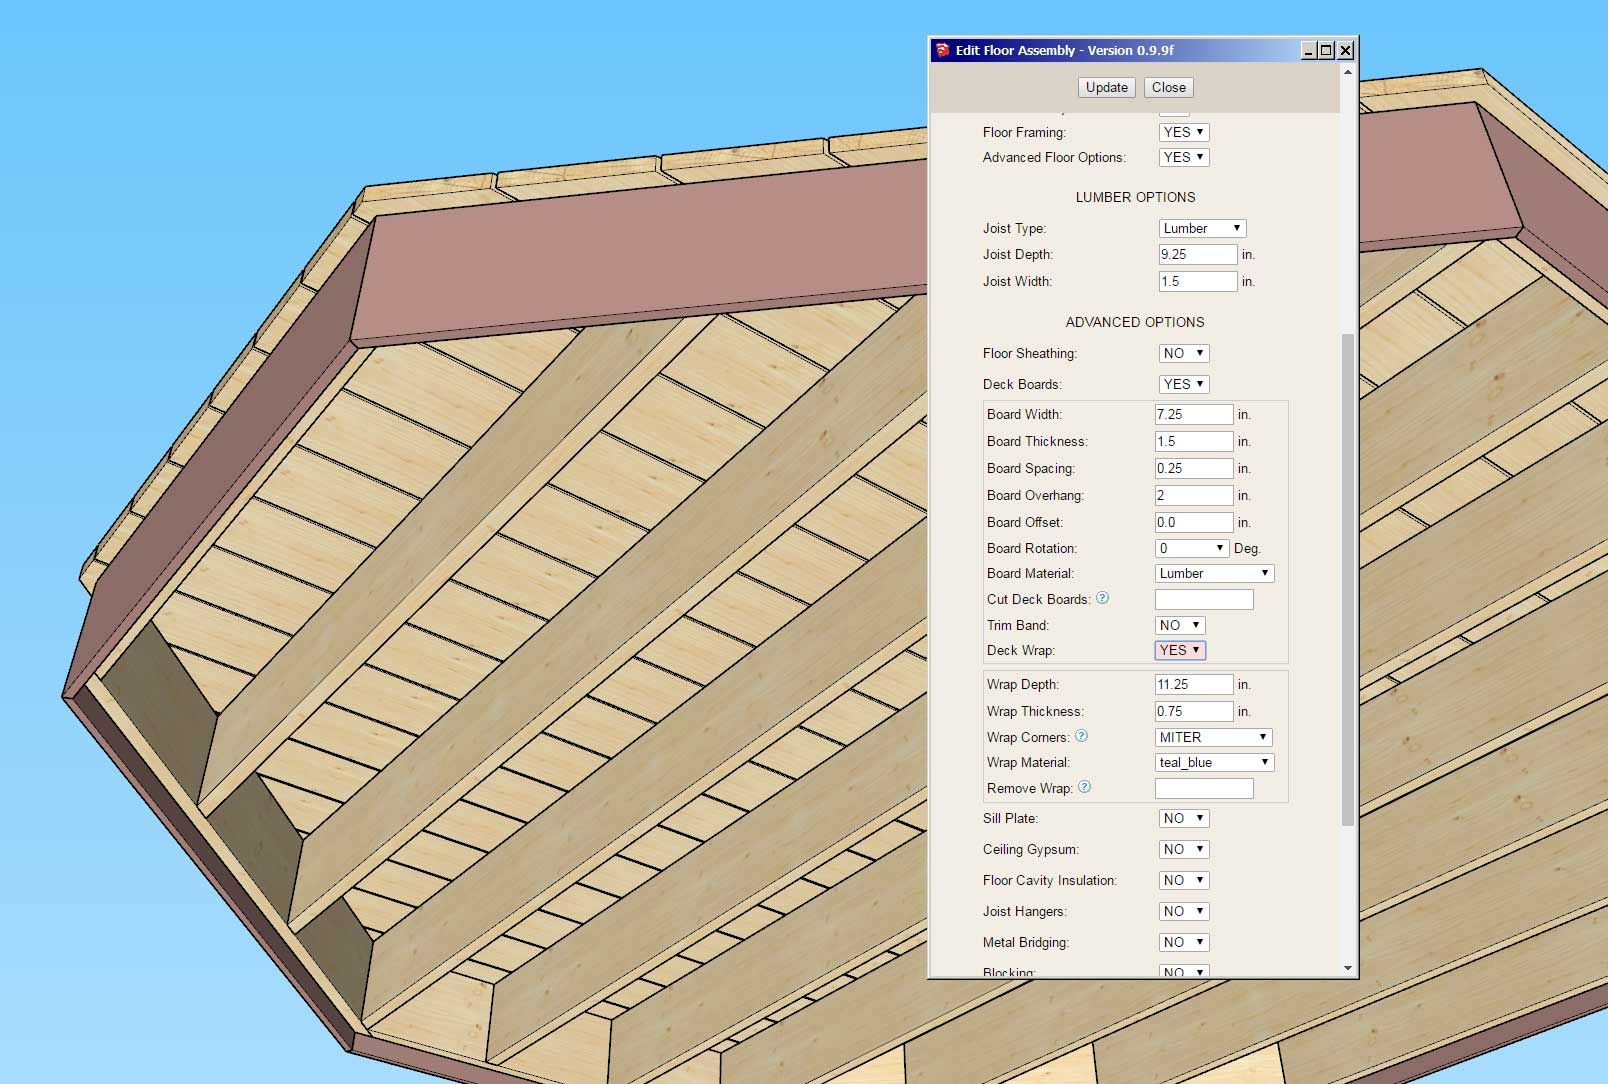Click the dialog vertical scrollbar thumb
The width and height of the screenshot is (1608, 1084).
point(1348,580)
